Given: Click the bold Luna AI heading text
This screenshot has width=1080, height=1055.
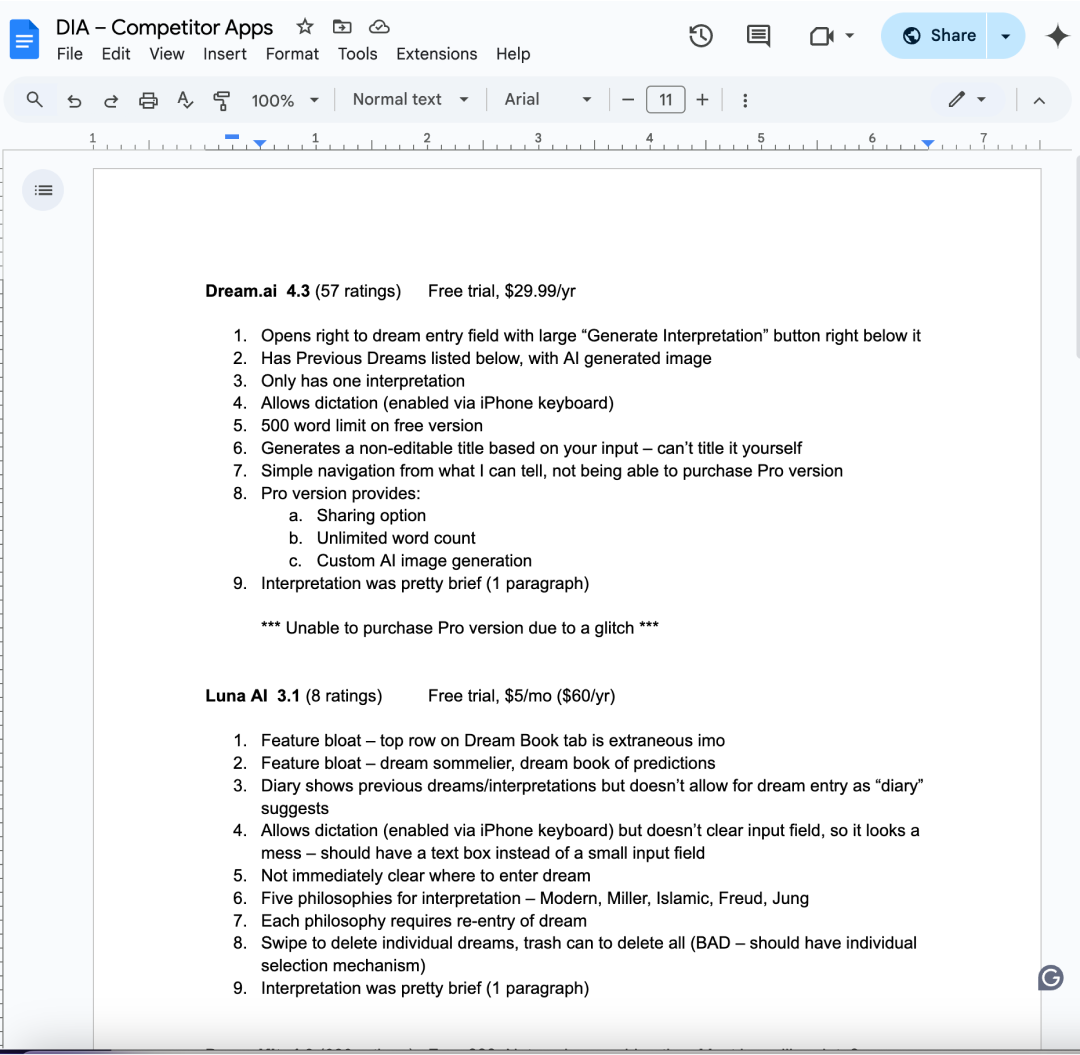Looking at the screenshot, I should tap(236, 696).
